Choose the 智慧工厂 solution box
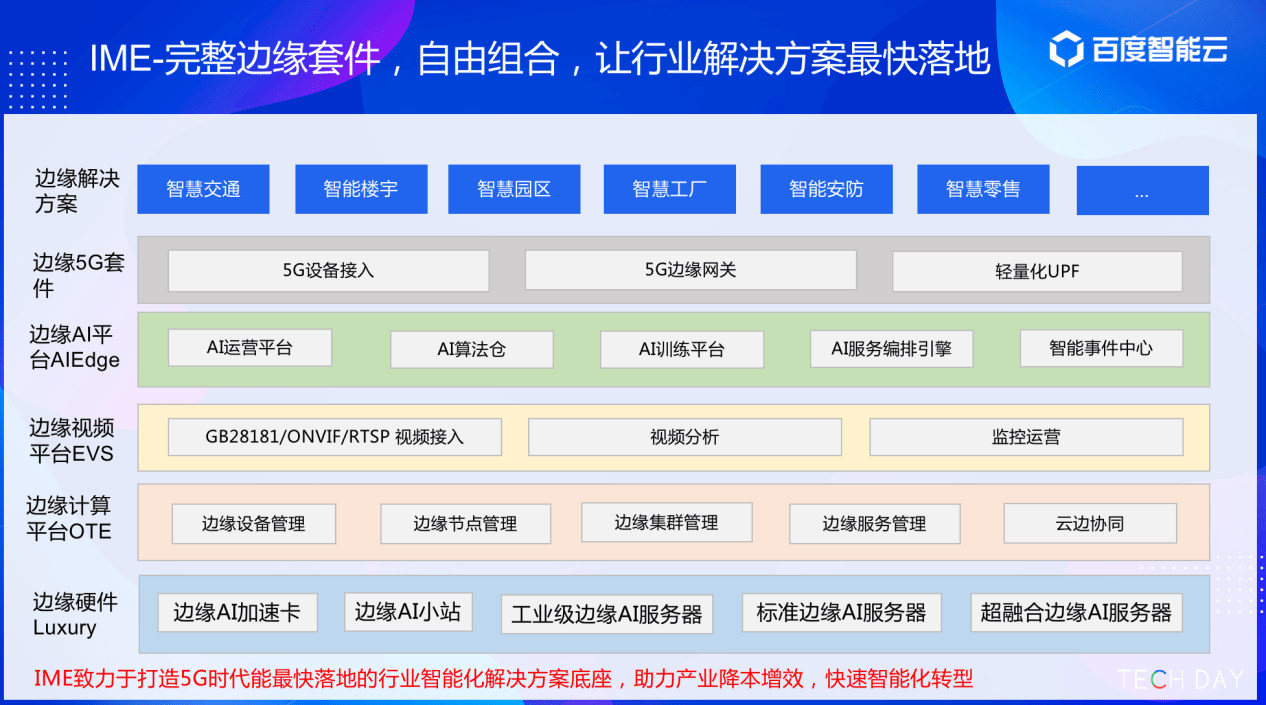 (670, 189)
